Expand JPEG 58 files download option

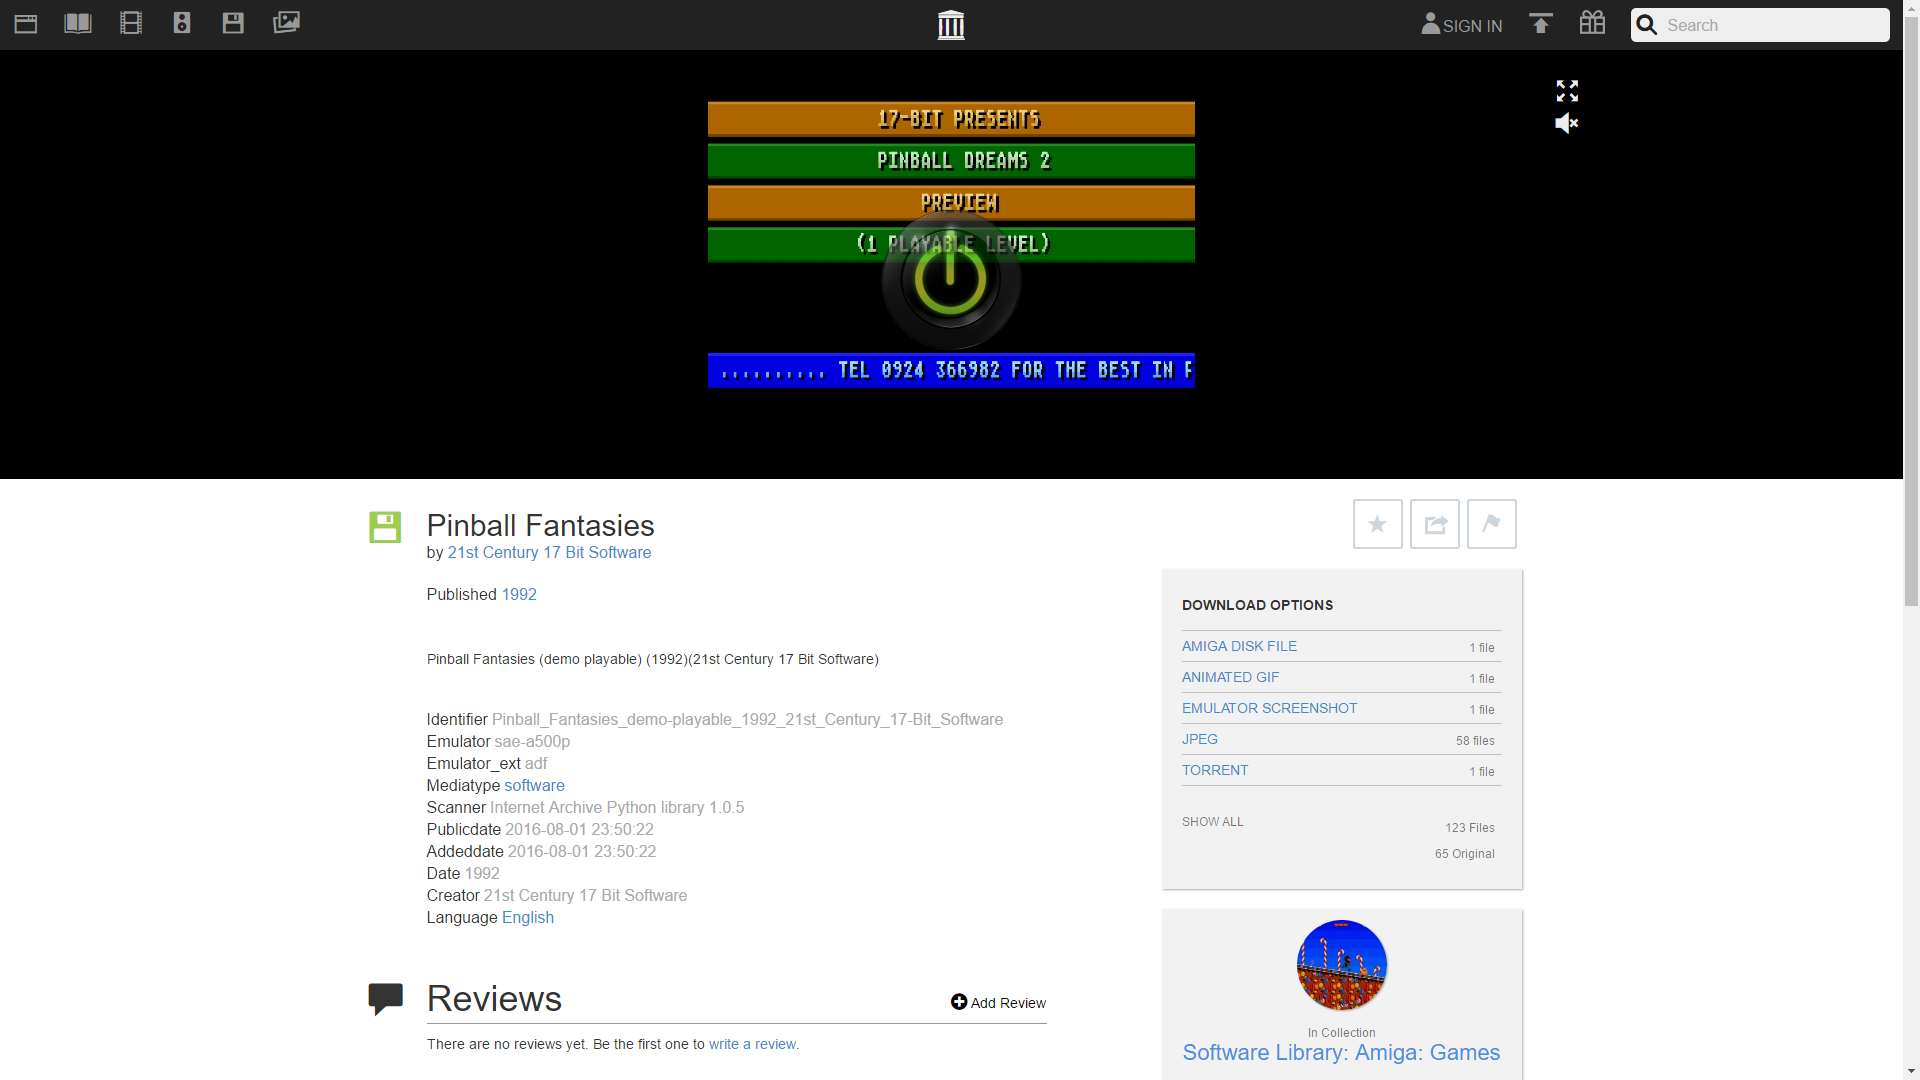[x=1200, y=739]
